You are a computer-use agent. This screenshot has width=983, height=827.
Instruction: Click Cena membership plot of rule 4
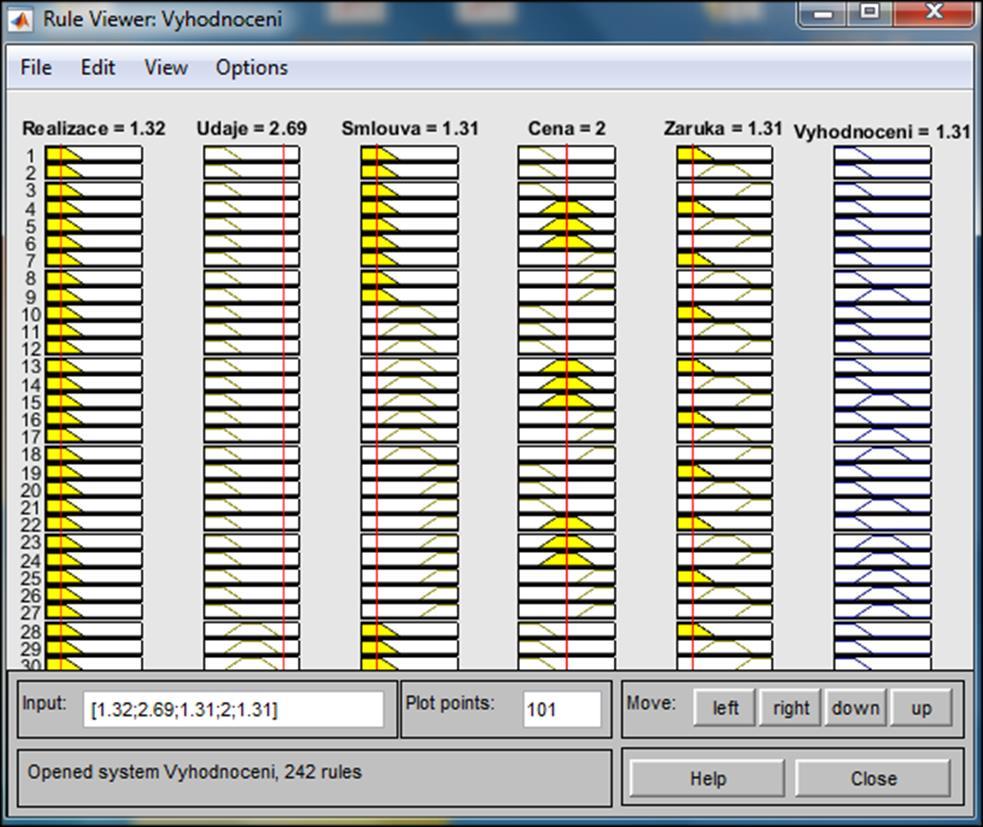click(567, 208)
